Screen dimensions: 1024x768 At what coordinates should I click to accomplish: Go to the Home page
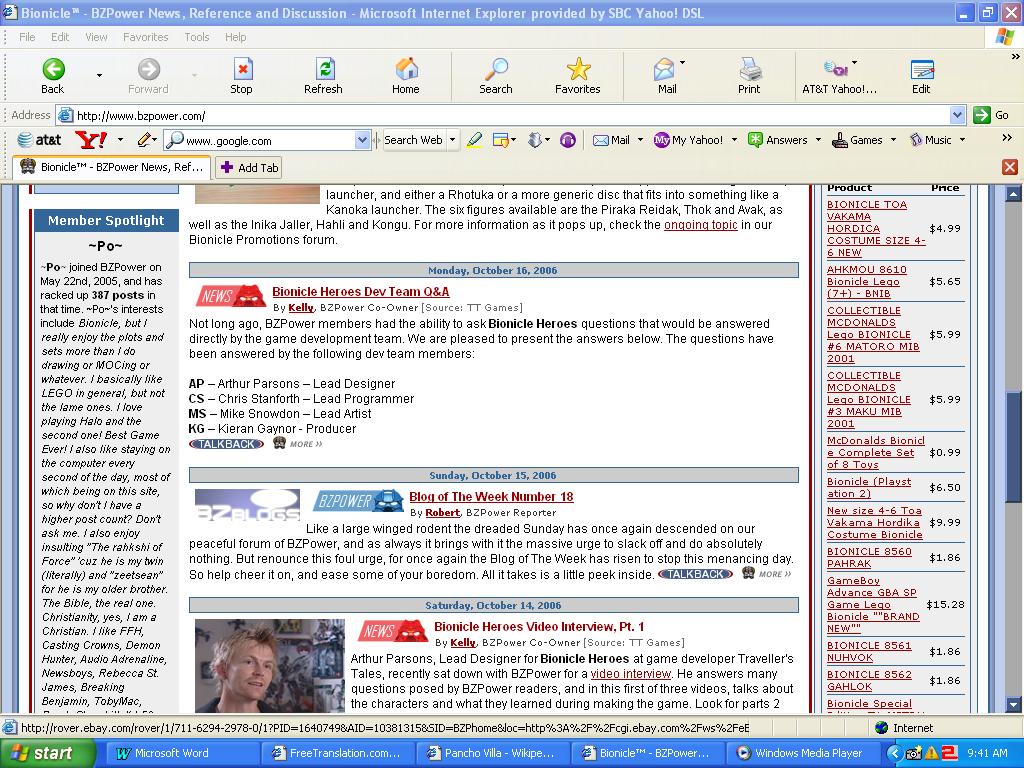[x=406, y=76]
